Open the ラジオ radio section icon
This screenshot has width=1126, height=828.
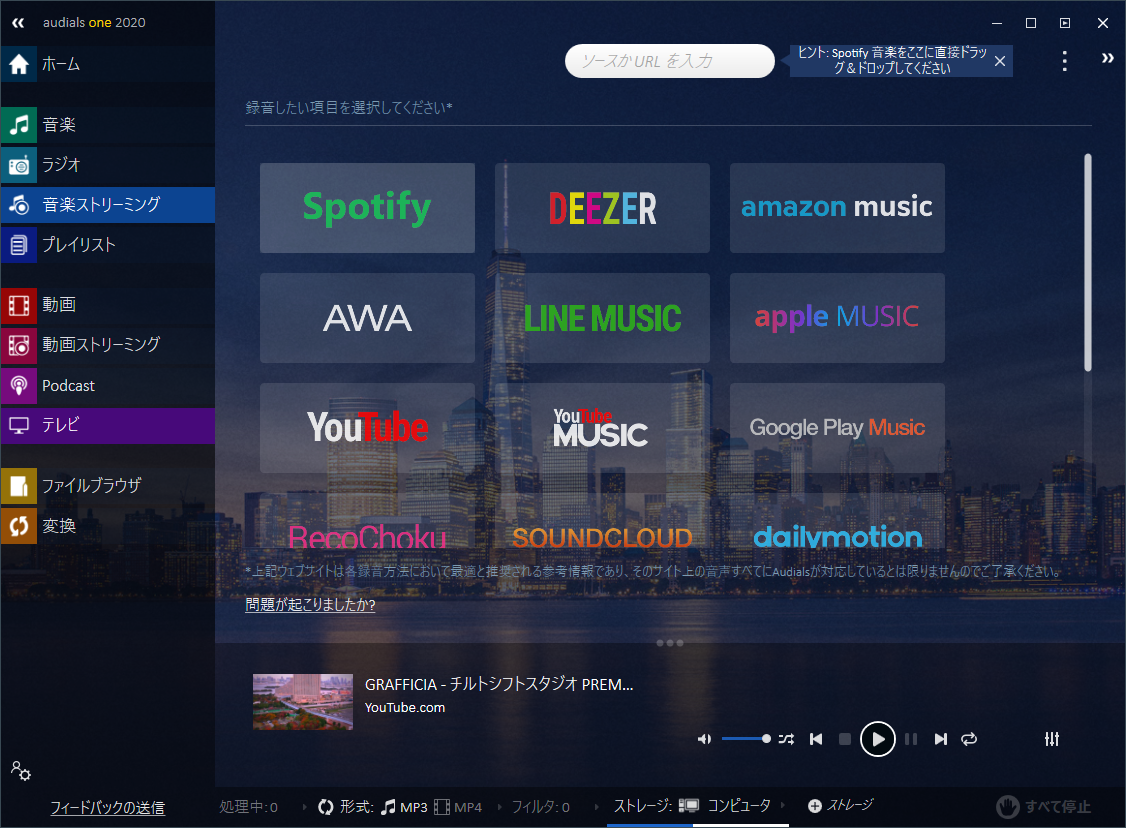click(x=19, y=164)
